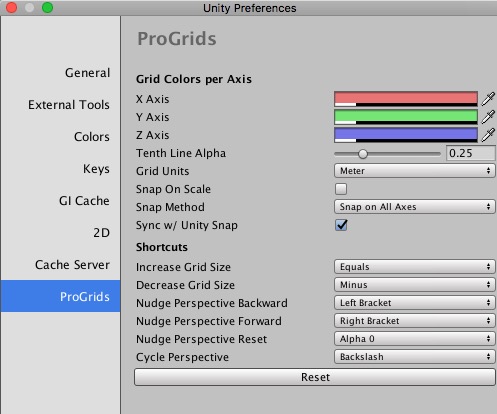Open Cycle Perspective Backslash dropdown
497x414 pixels.
pos(415,357)
